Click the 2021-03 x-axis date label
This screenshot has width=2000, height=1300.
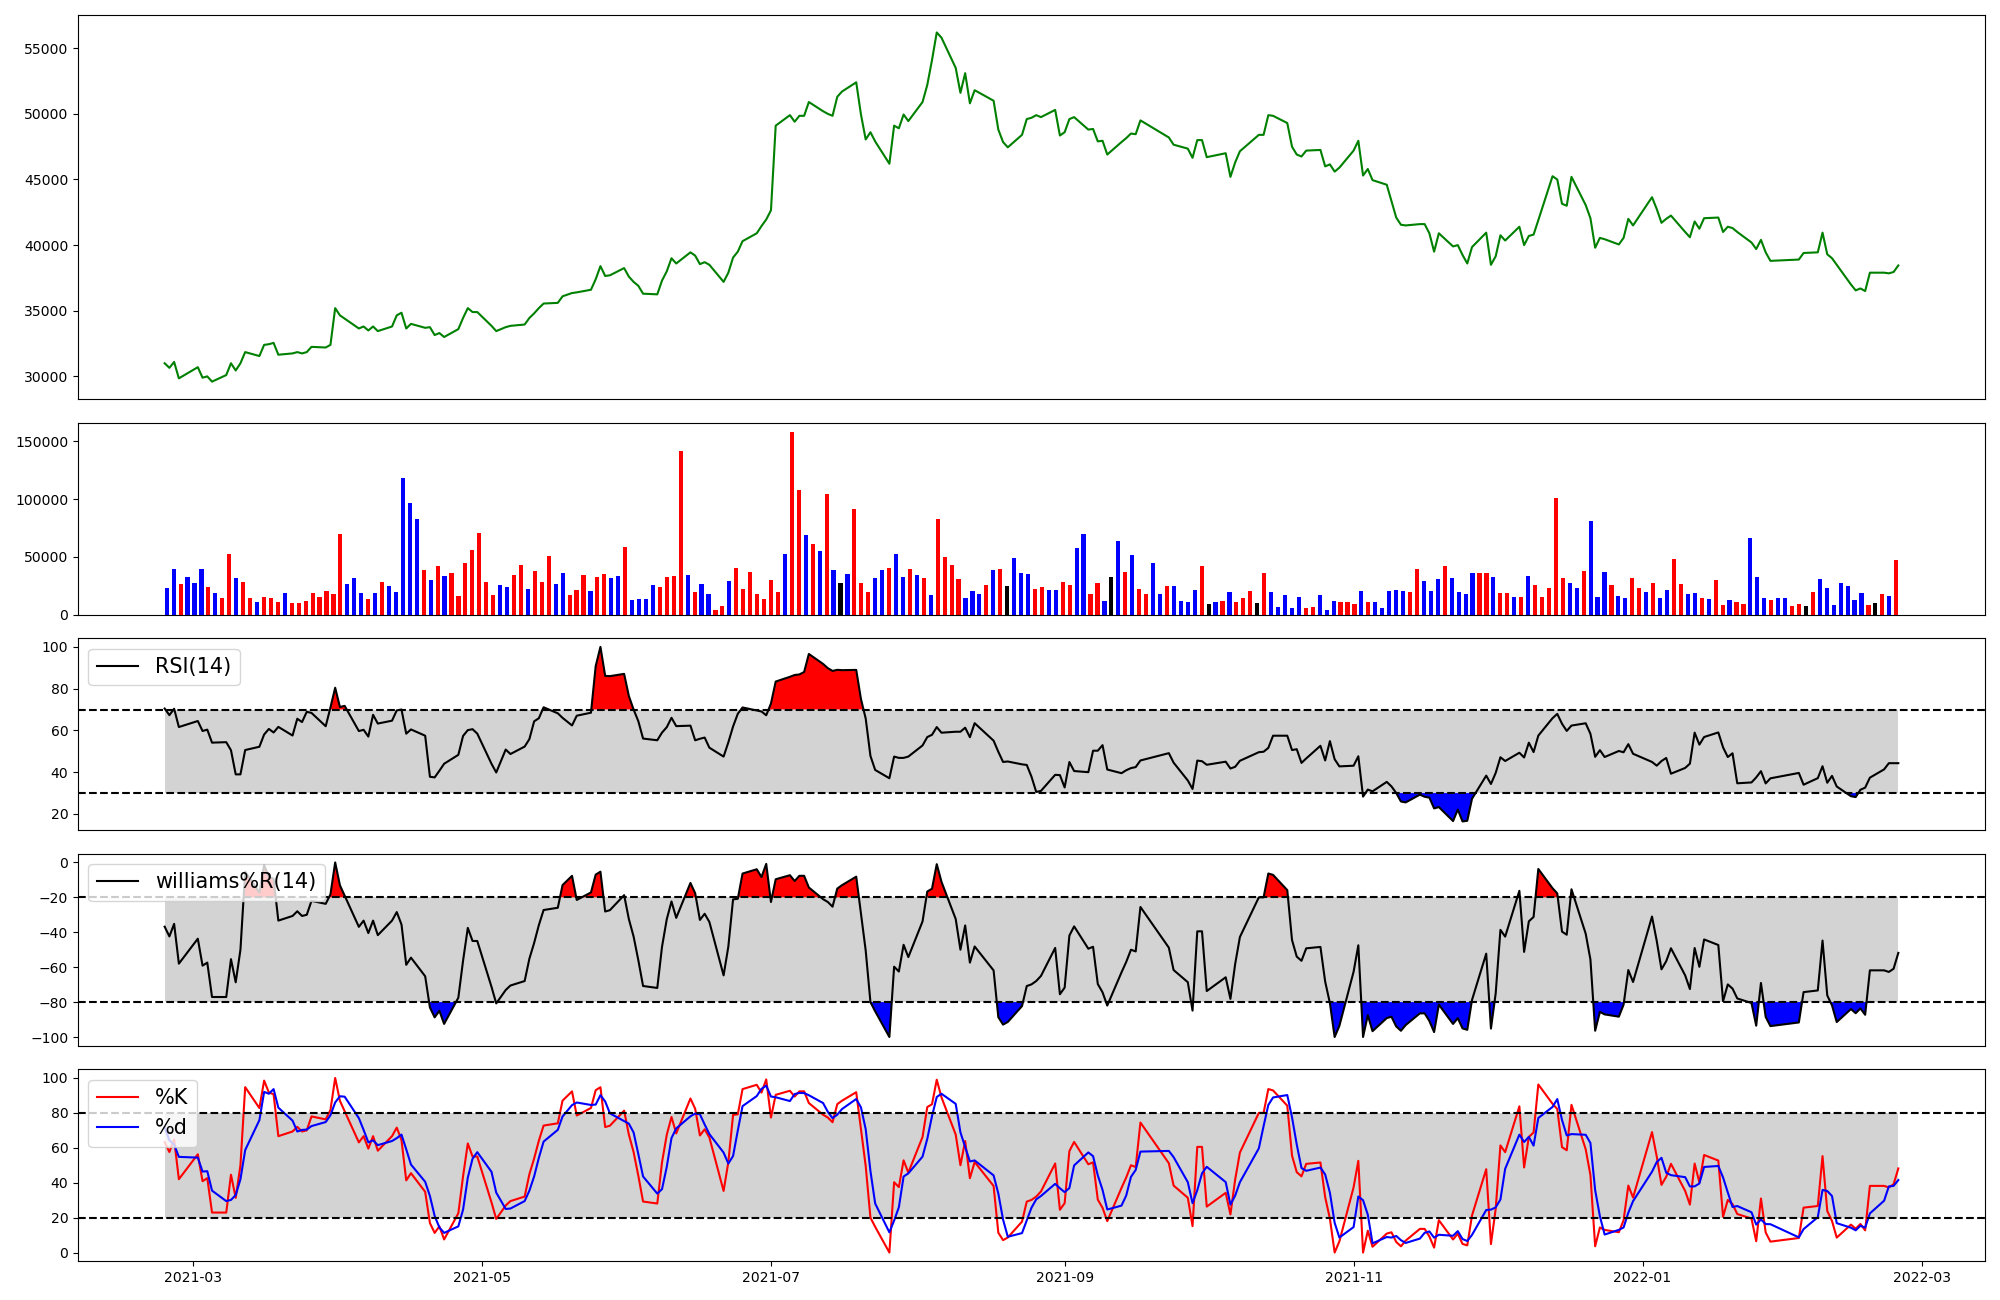coord(192,1277)
